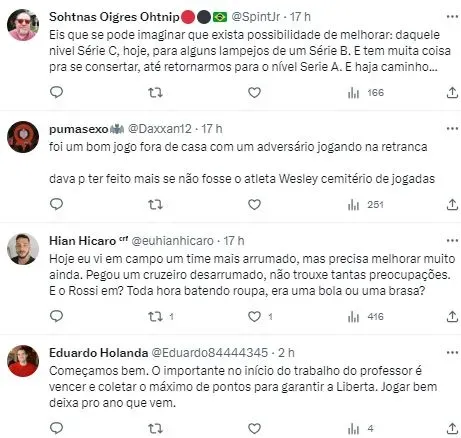Open pumasexo's profile avatar
The image size is (461, 438).
[23, 137]
